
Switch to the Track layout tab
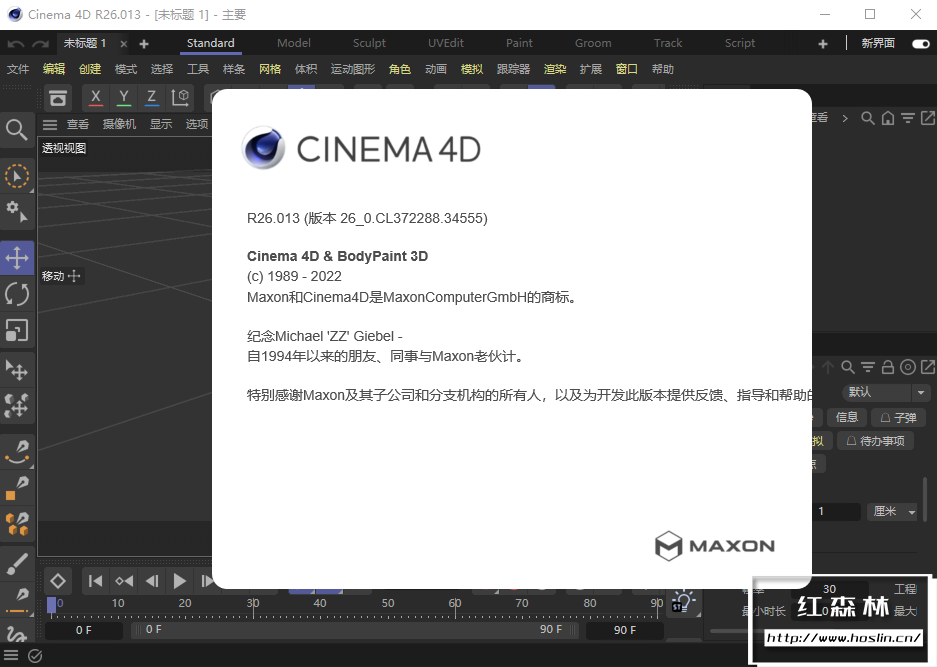(x=667, y=43)
